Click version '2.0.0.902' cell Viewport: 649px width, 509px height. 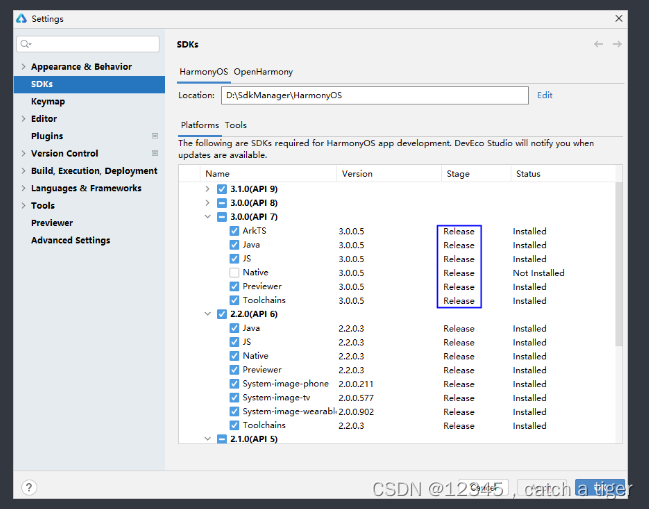356,412
